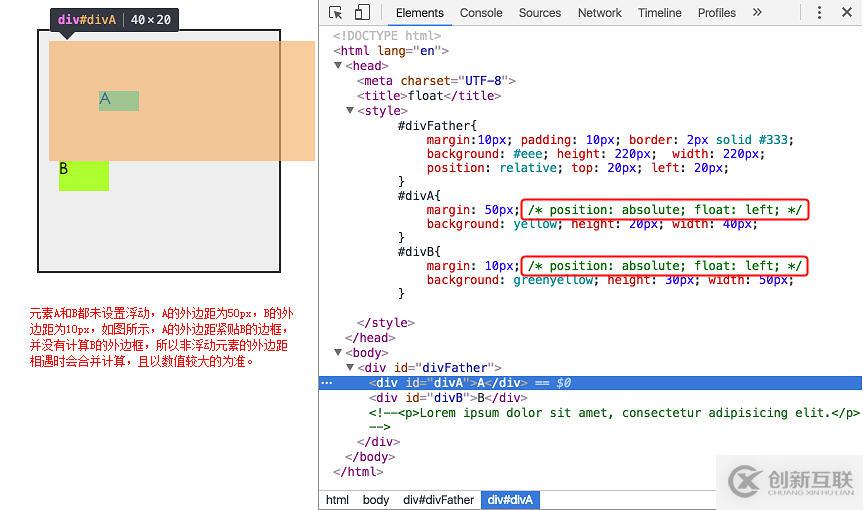Open the ellipsis actions on selected divA row
This screenshot has height=510, width=863.
tap(326, 383)
